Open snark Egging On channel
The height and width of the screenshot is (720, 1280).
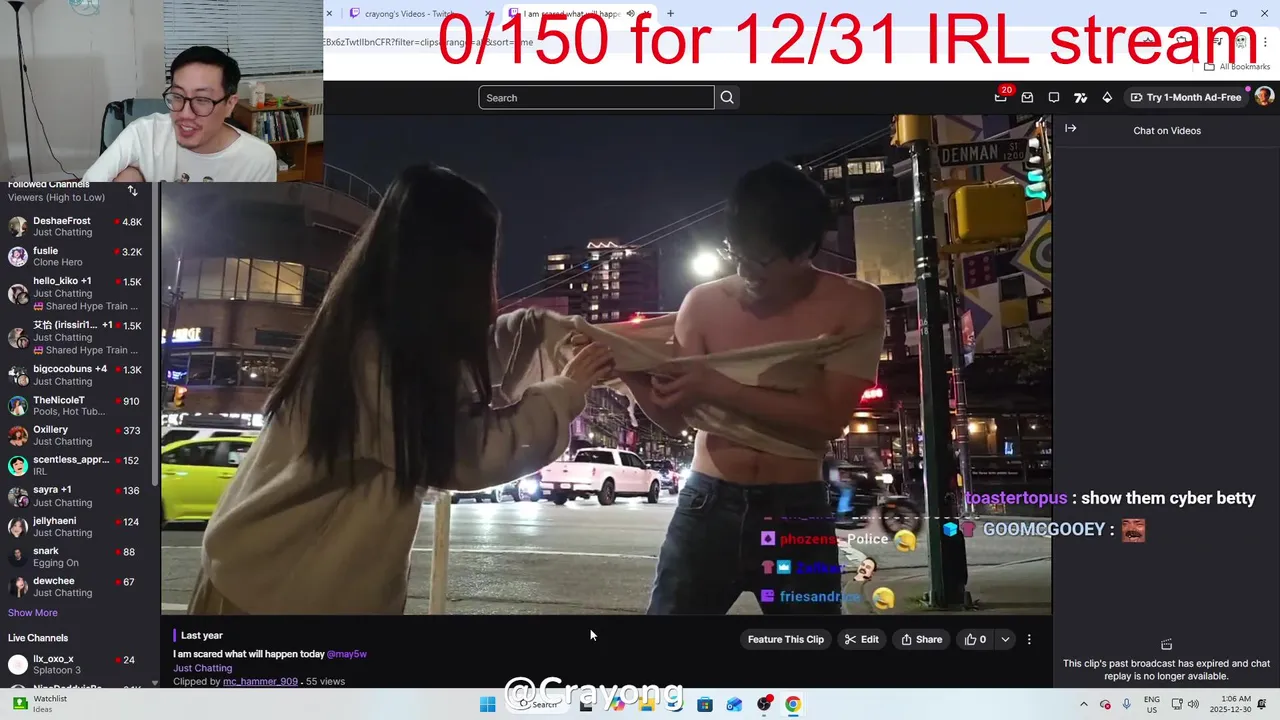[78, 556]
